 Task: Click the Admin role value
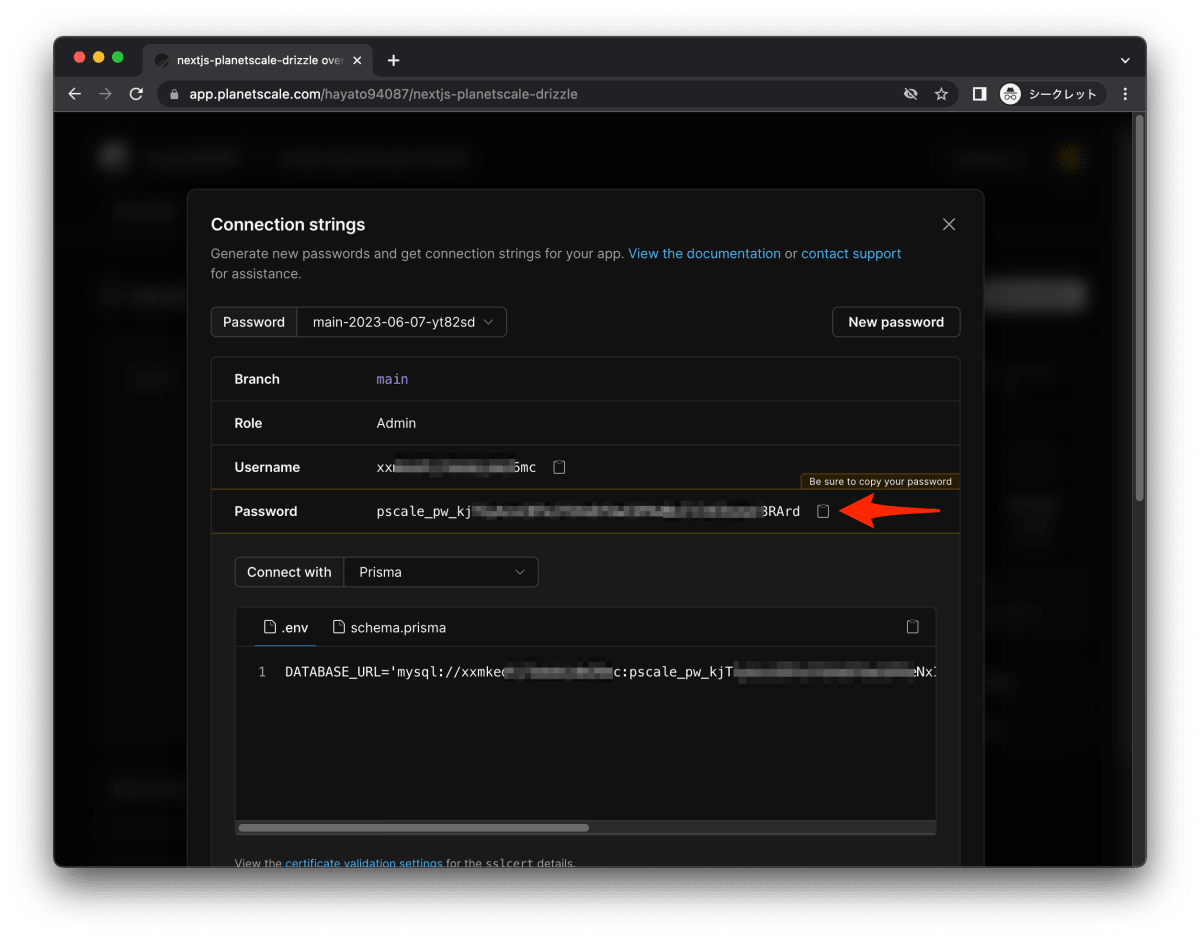pos(396,423)
